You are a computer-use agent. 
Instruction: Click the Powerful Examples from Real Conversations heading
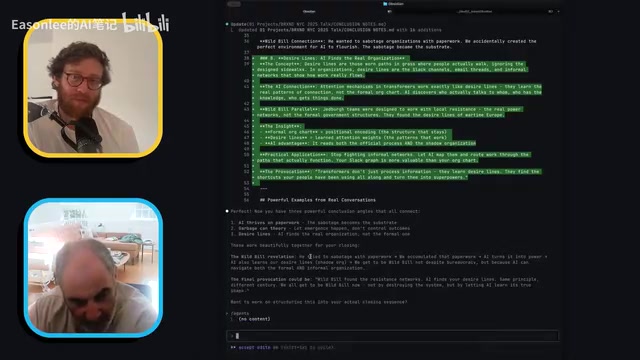coord(318,200)
